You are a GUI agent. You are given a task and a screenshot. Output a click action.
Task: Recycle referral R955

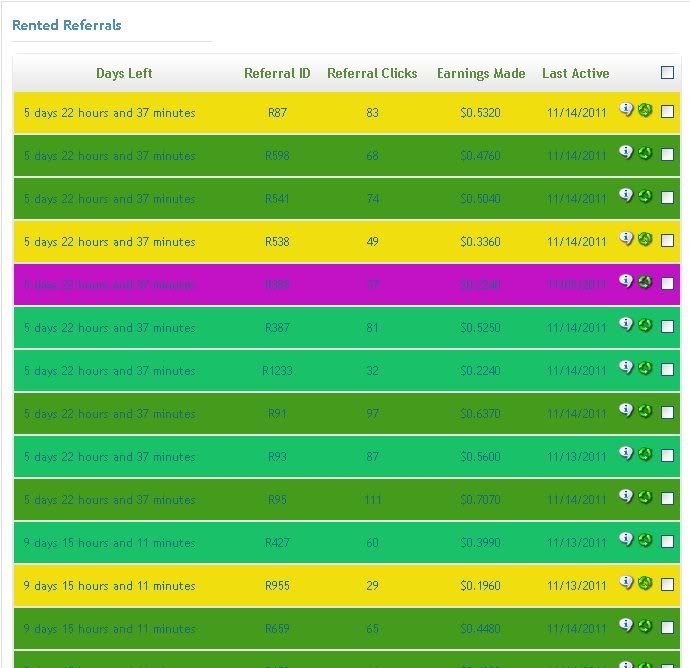tap(645, 583)
